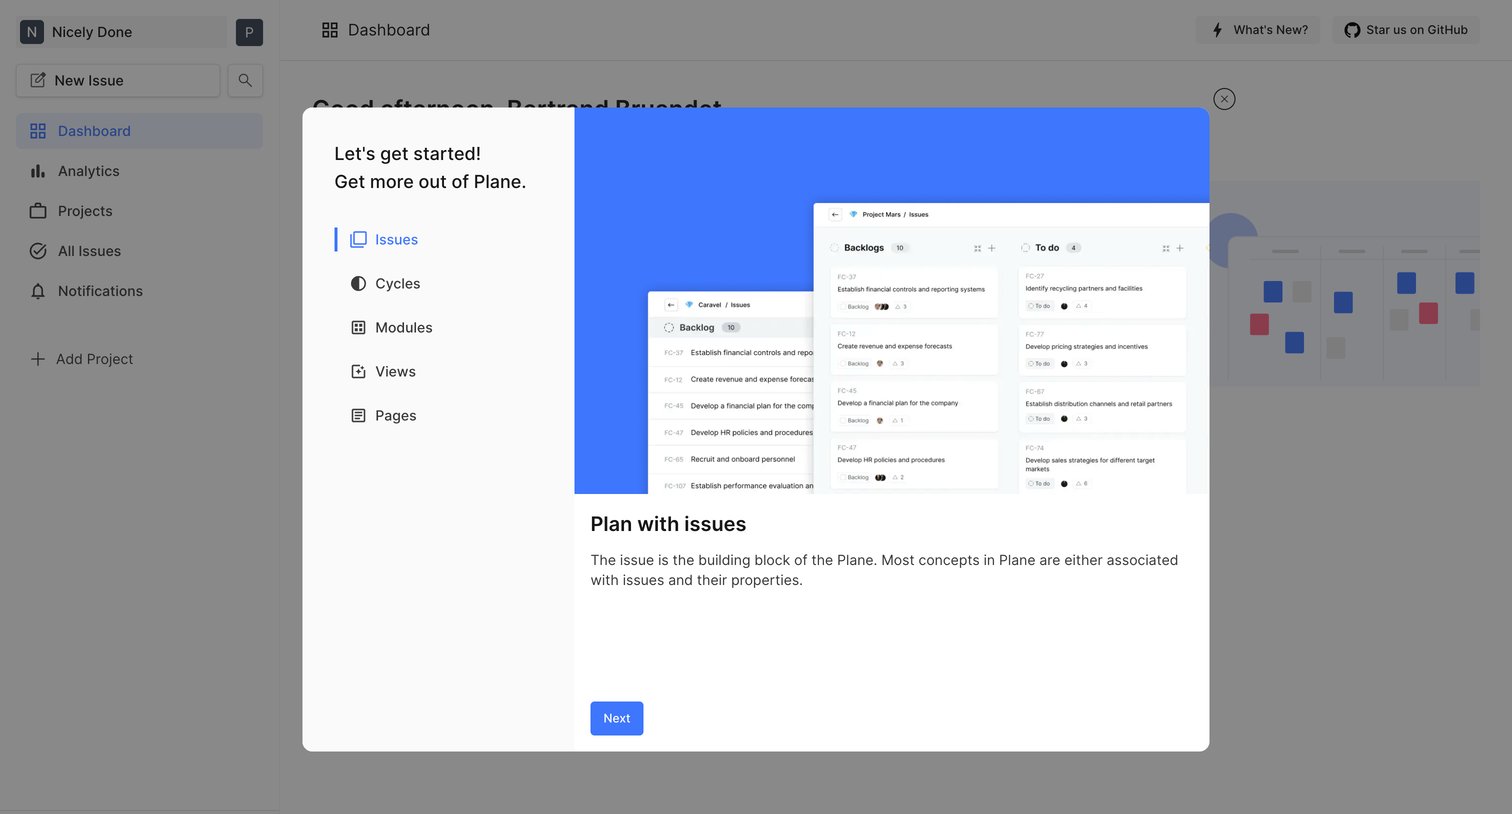Screen dimensions: 1512x814
Task: Click the Analytics bar chart icon
Action: pos(38,171)
